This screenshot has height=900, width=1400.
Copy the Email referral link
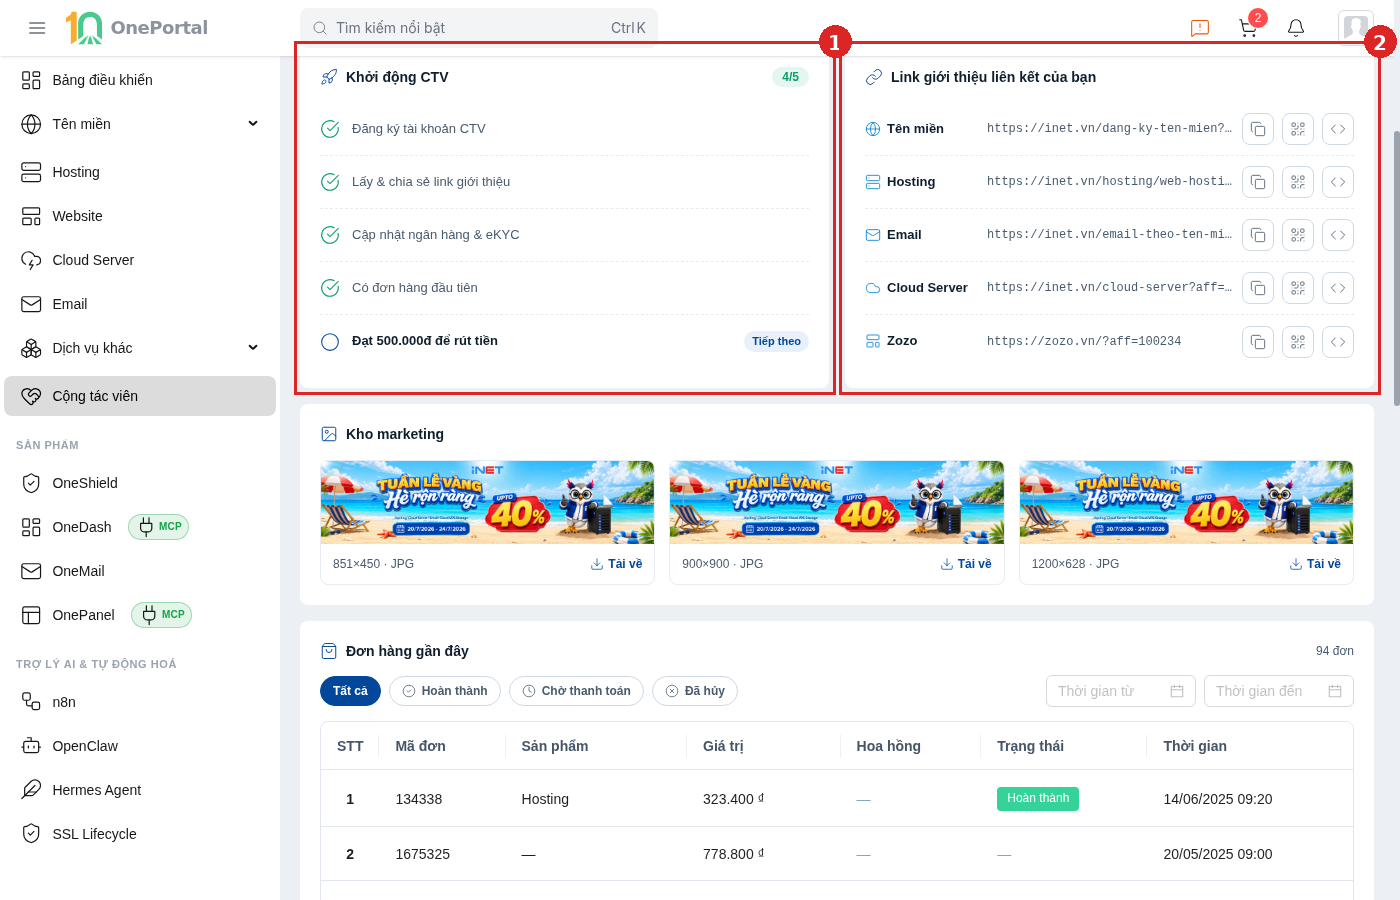coord(1258,235)
